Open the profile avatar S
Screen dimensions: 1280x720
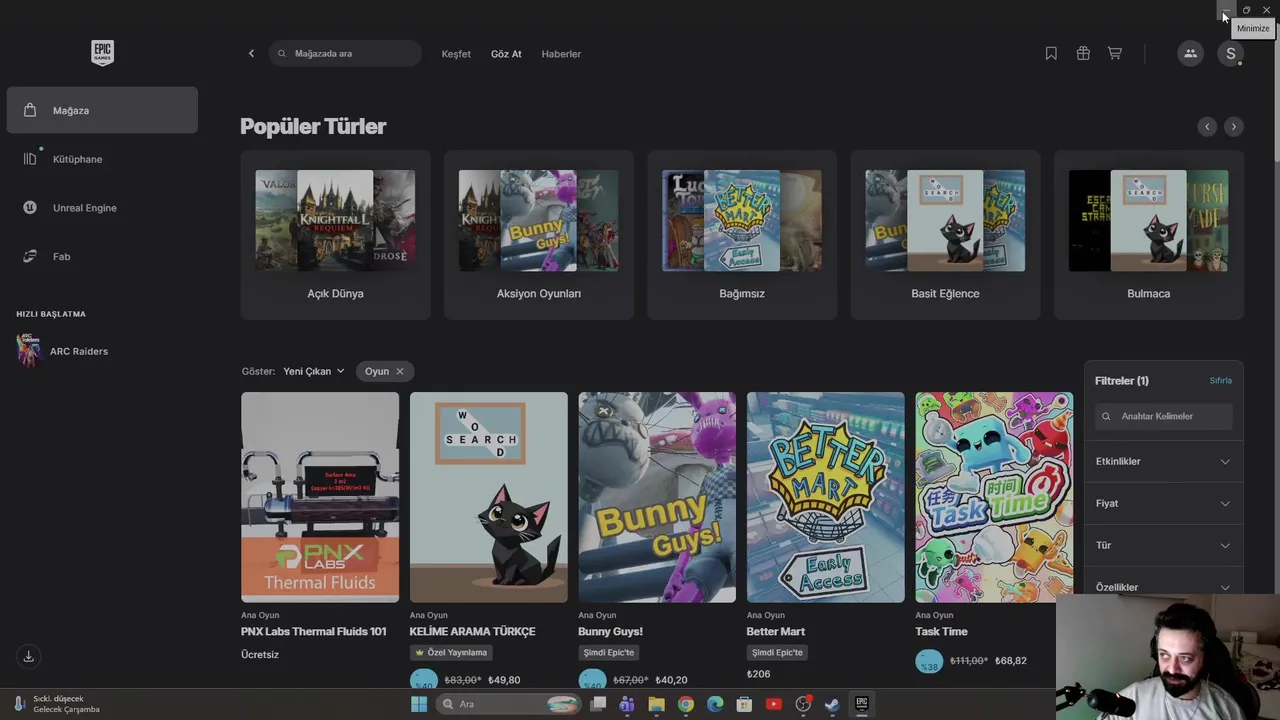[1231, 53]
